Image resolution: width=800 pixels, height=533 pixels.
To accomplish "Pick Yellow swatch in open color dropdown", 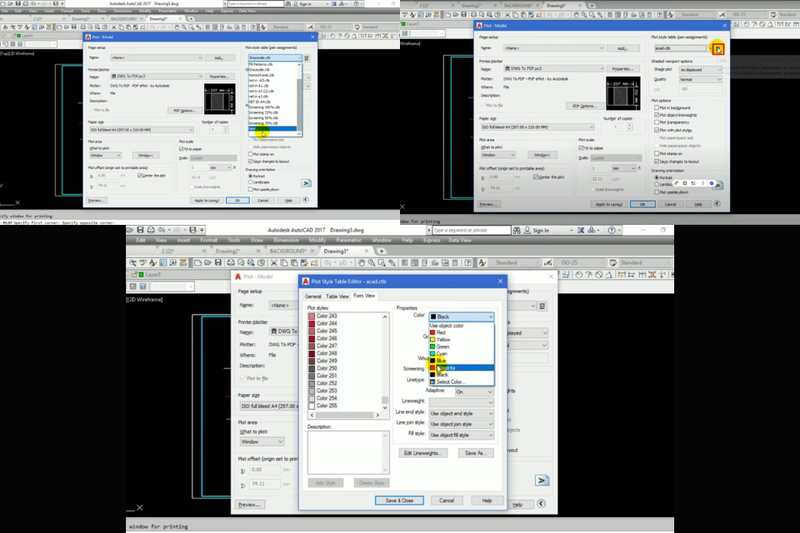I will click(432, 339).
